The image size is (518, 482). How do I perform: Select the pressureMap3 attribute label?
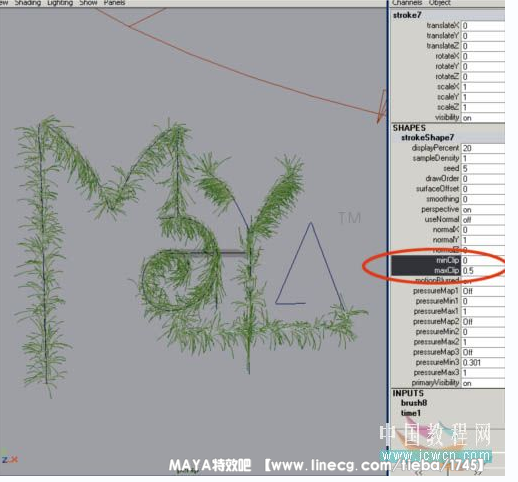436,352
